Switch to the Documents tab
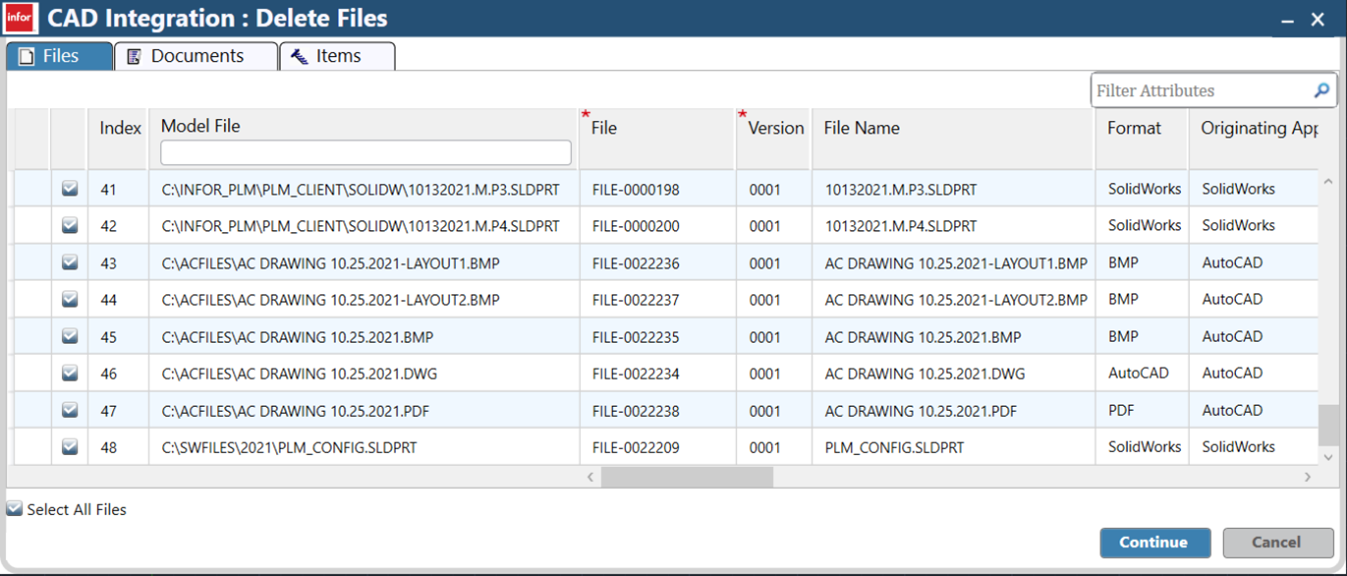This screenshot has width=1347, height=576. [196, 56]
